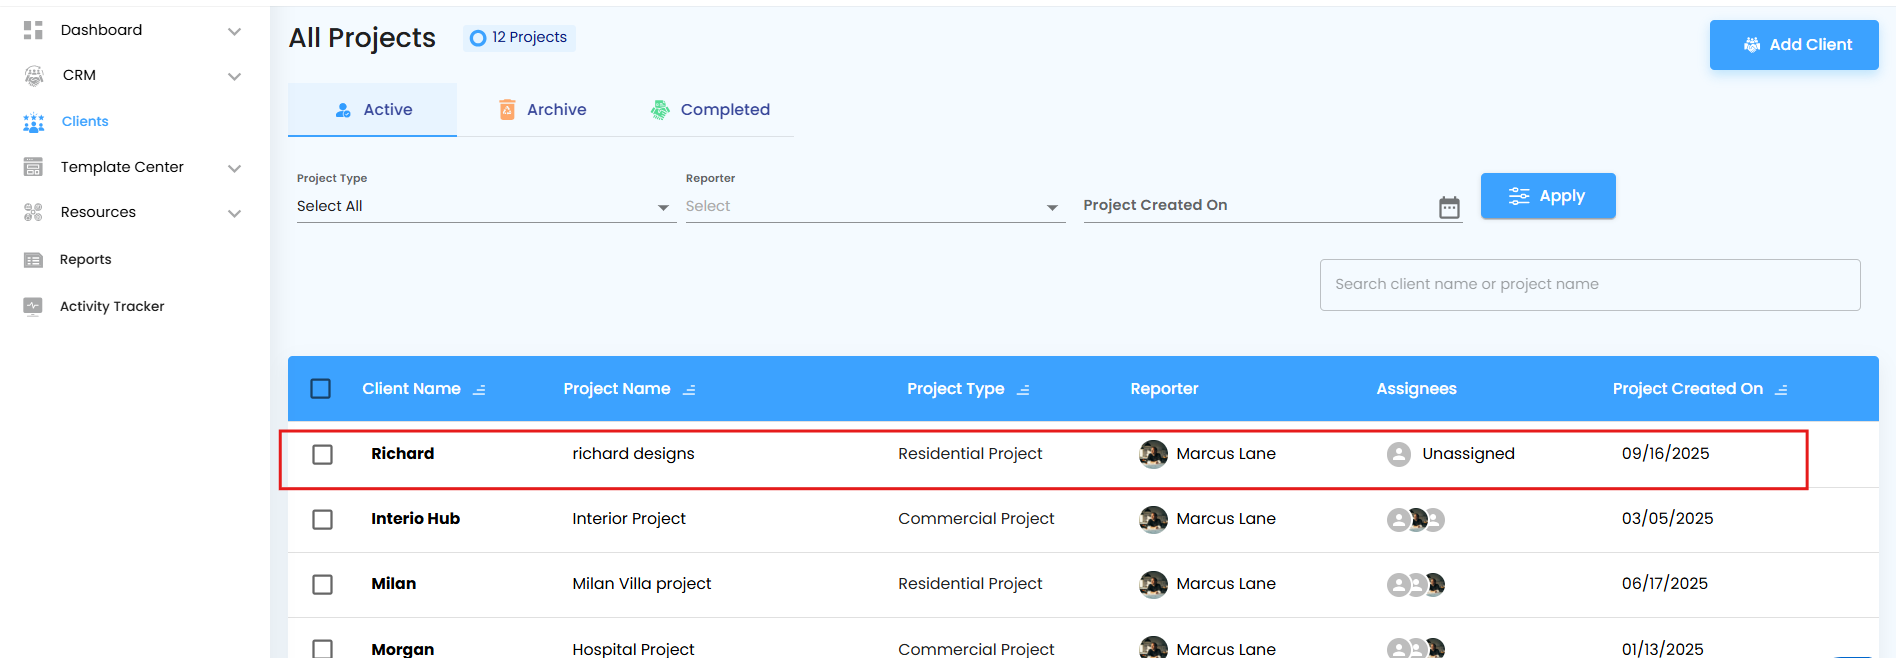Tick the checkbox for Richard row

[x=322, y=455]
